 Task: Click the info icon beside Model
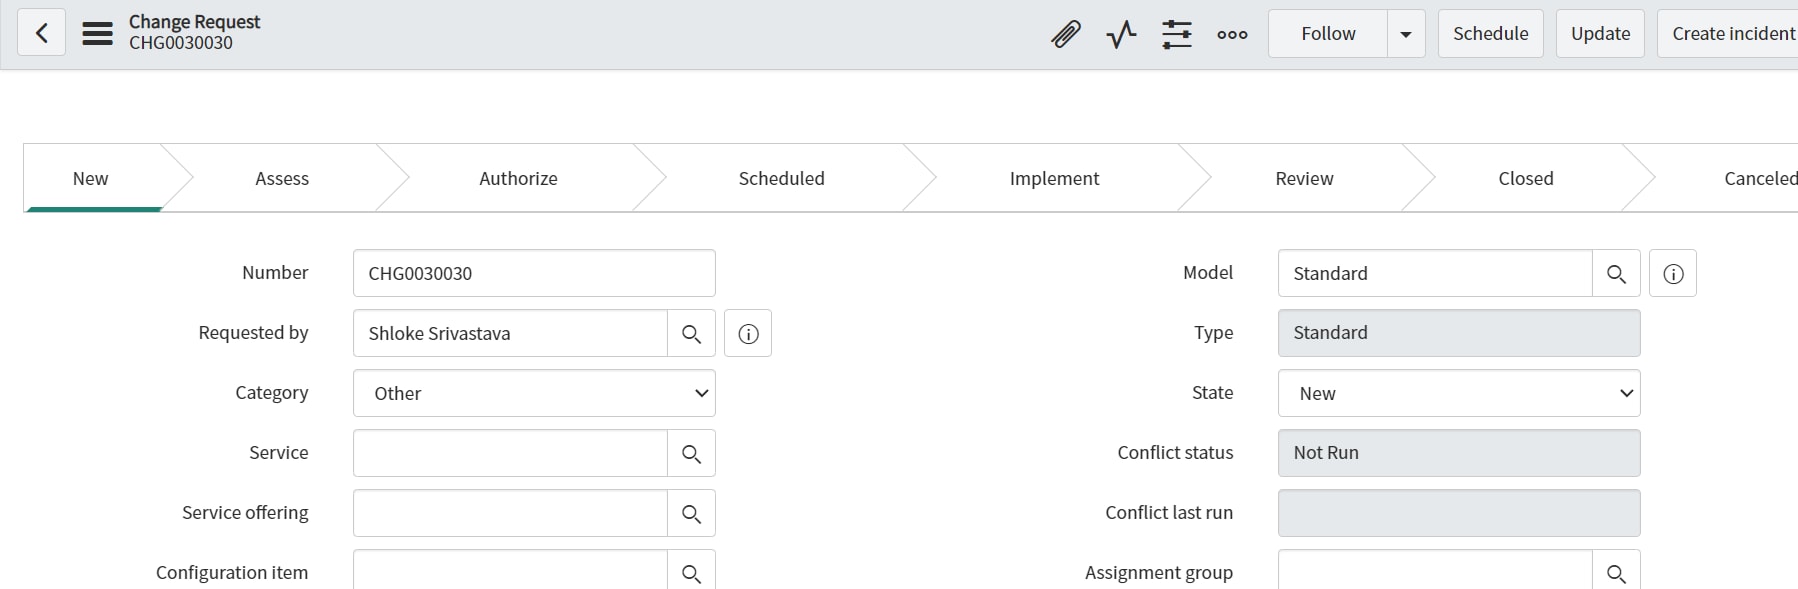coord(1673,272)
